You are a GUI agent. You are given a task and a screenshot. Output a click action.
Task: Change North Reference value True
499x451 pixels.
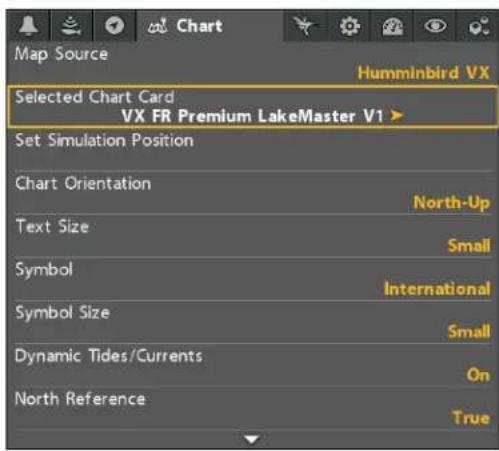pyautogui.click(x=471, y=418)
